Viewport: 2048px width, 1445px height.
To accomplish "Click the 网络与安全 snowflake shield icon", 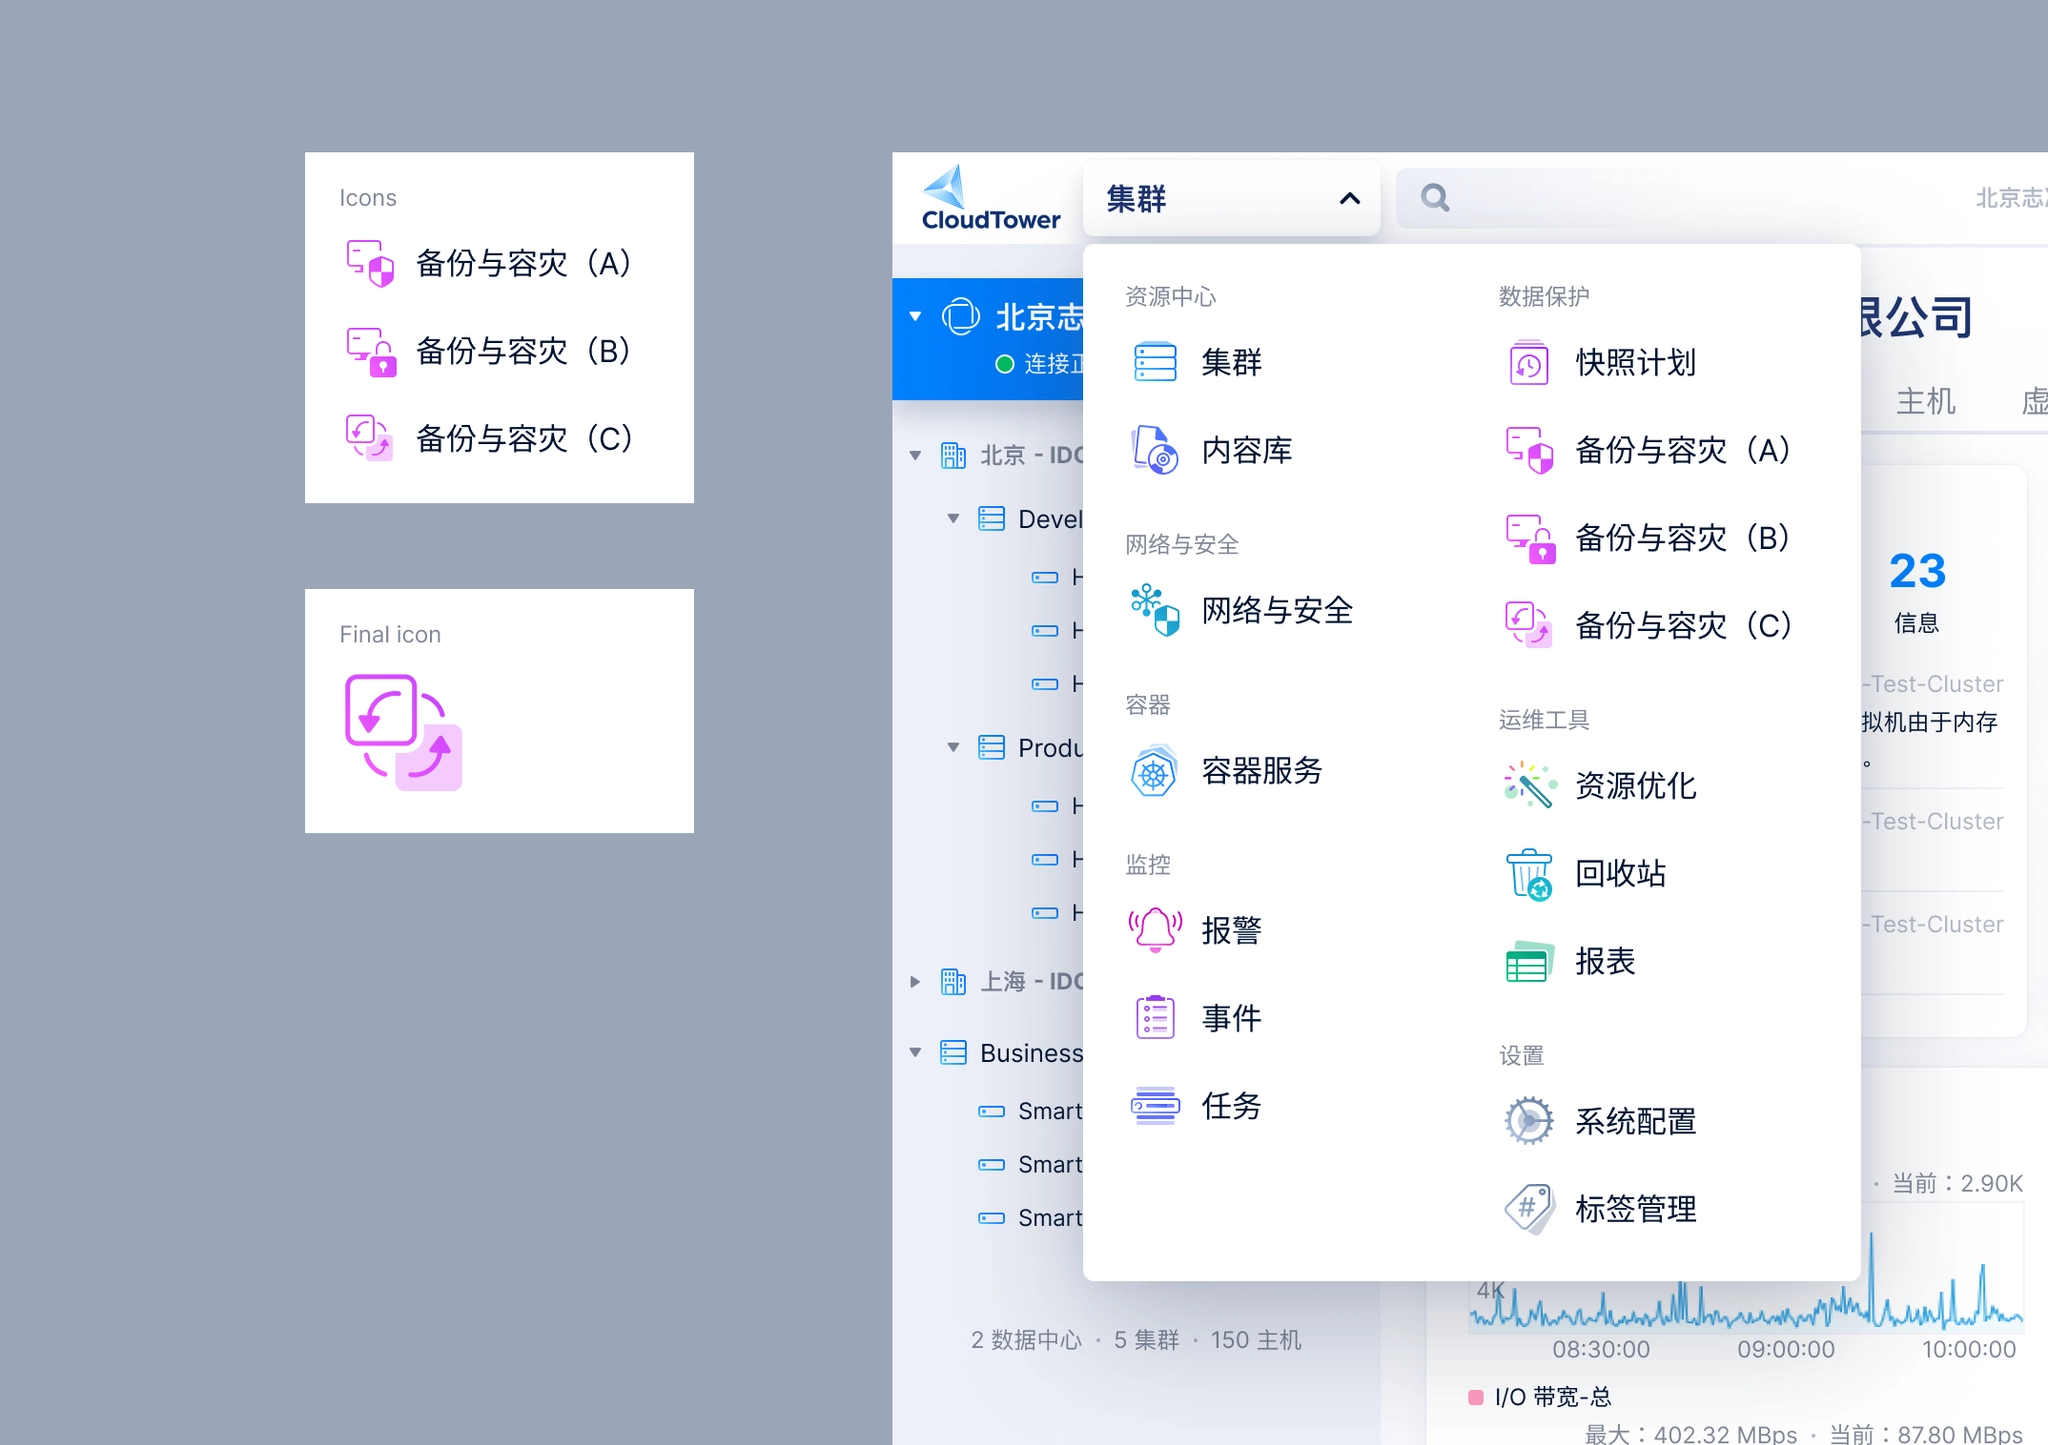I will tap(1155, 610).
